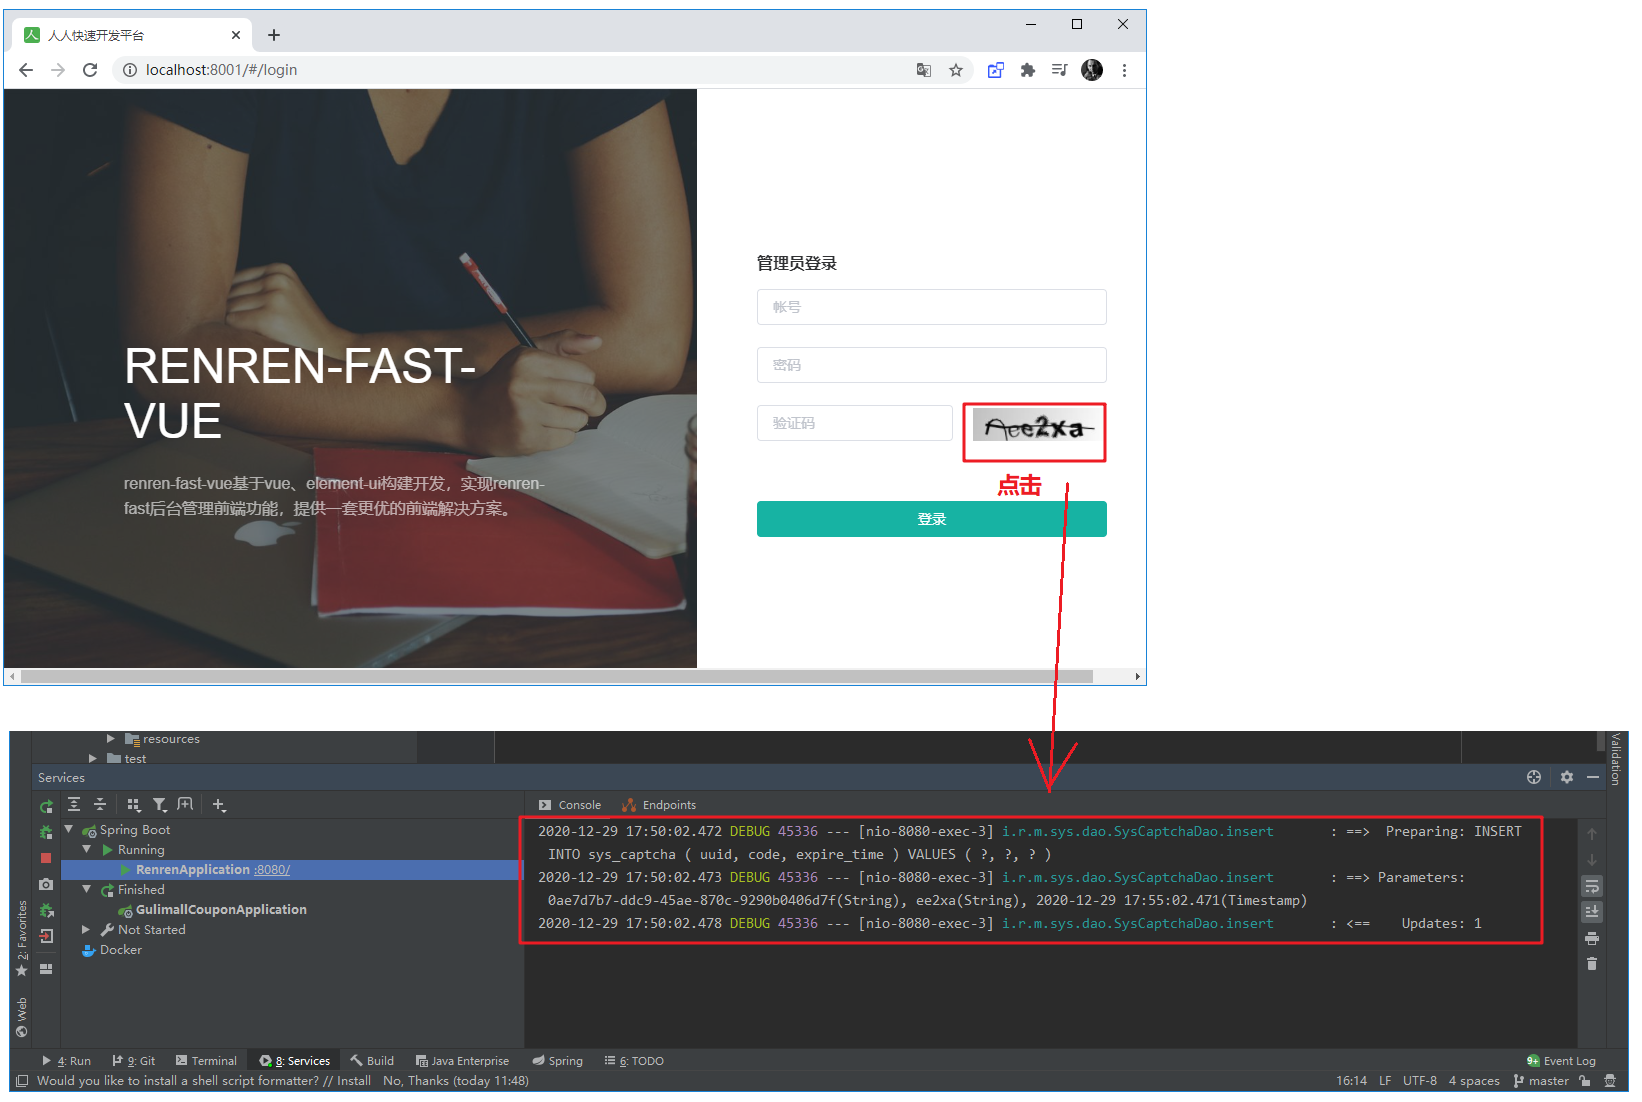Screen dimensions: 1642x1102
Task: Open the 2: Favorites side panel
Action: click(22, 939)
